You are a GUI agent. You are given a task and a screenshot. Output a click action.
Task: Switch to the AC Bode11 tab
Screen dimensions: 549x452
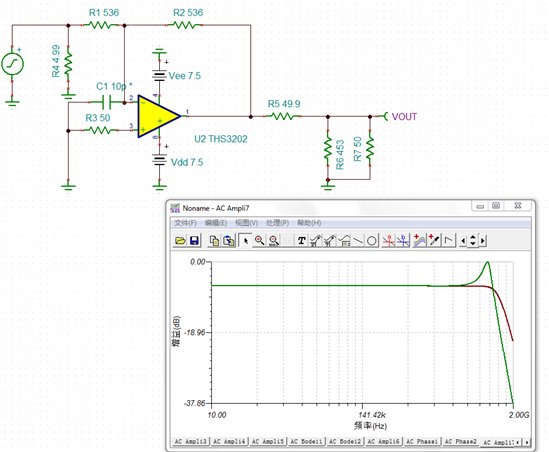(306, 442)
